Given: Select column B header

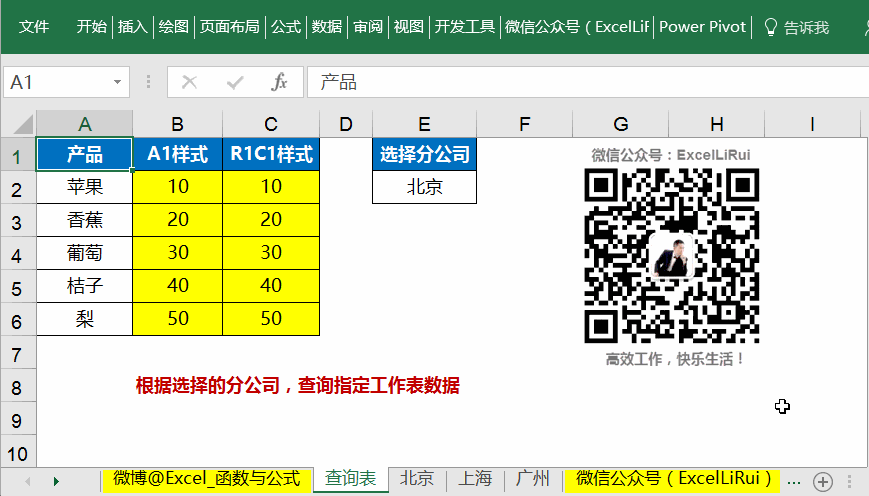Looking at the screenshot, I should pos(177,124).
